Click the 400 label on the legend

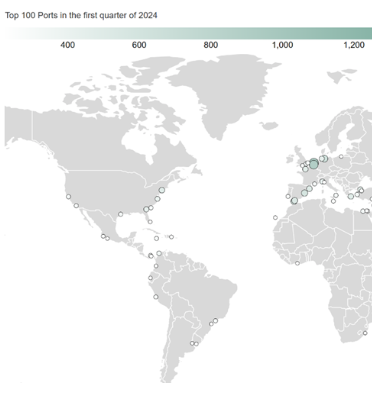(x=67, y=45)
